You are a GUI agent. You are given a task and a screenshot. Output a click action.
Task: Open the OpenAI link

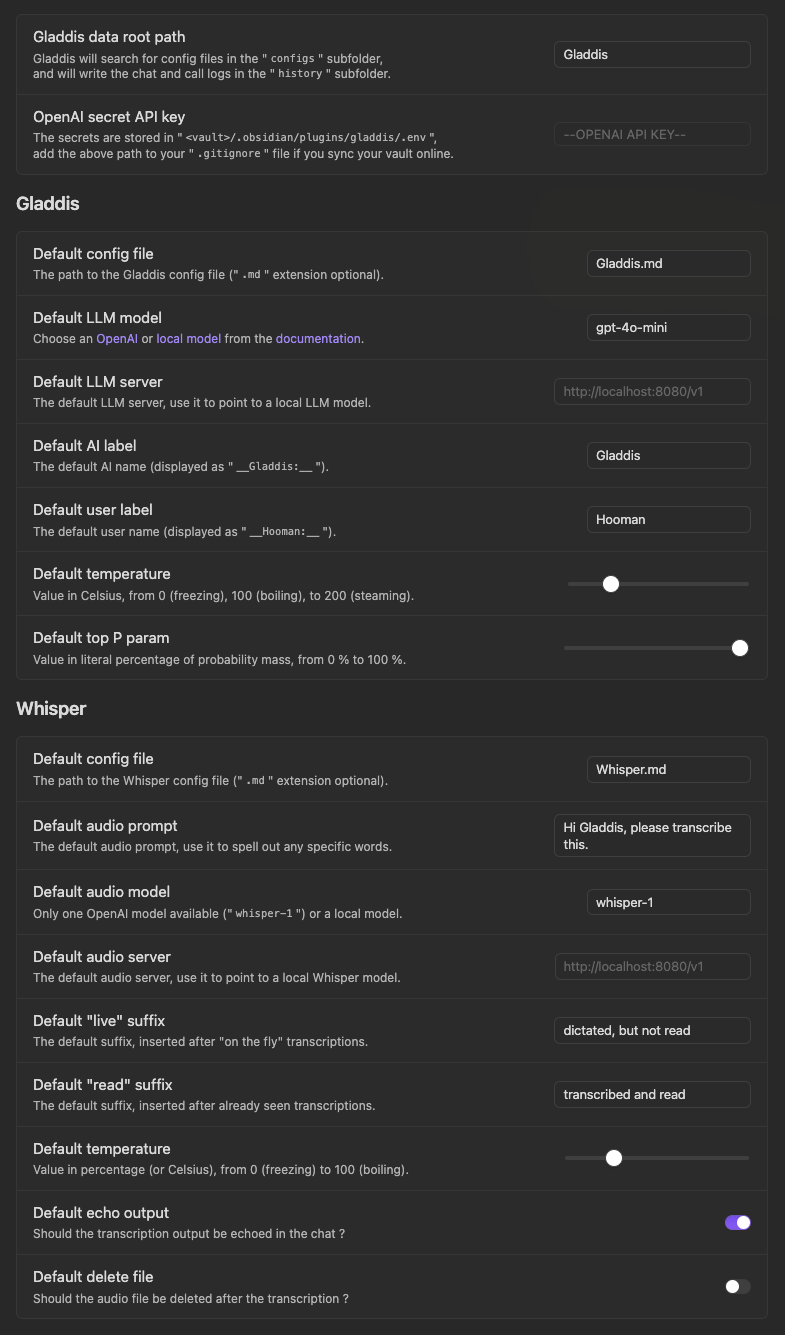[x=116, y=339]
